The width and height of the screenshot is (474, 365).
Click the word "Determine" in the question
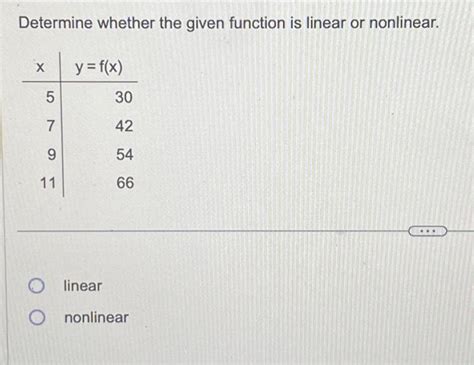tap(56, 23)
